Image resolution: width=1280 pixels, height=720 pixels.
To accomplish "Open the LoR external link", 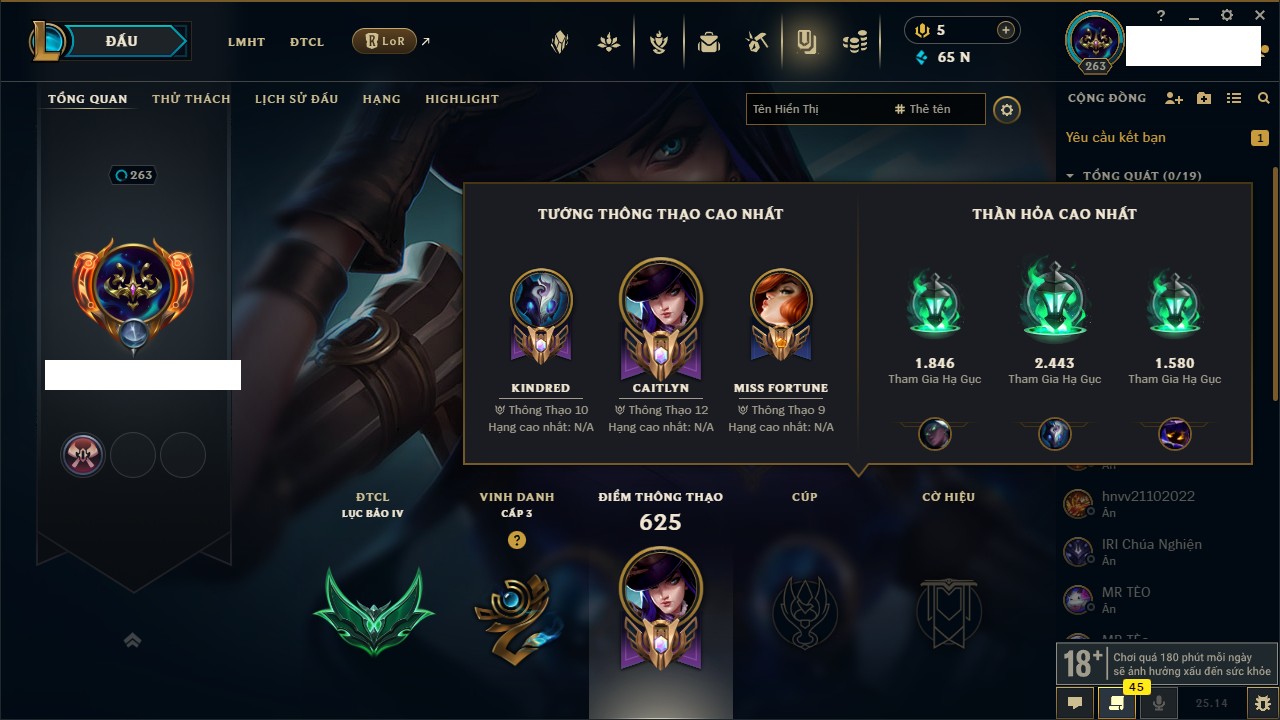I will point(392,41).
